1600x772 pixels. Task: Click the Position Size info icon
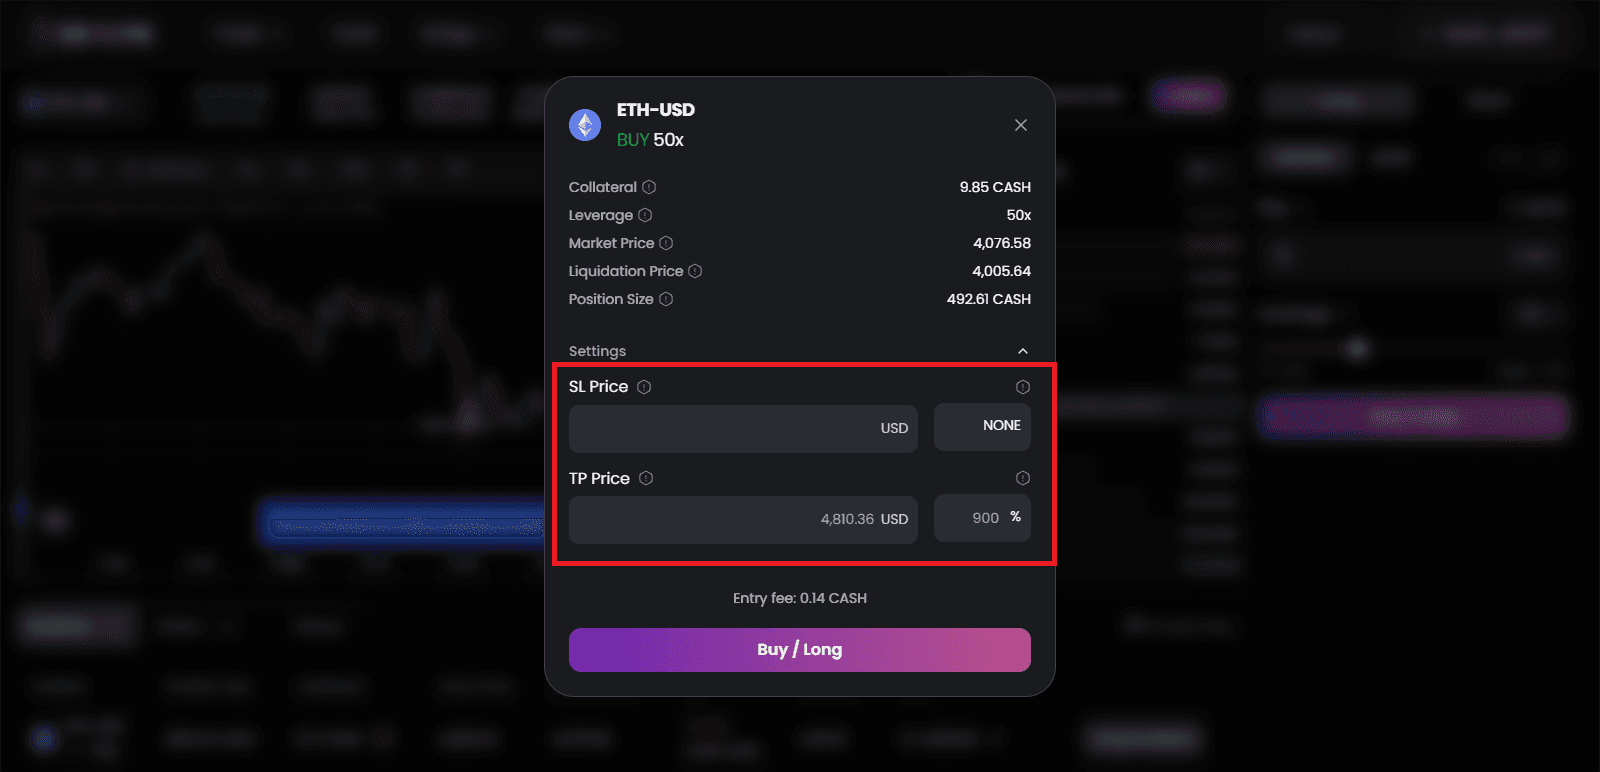[x=666, y=299]
